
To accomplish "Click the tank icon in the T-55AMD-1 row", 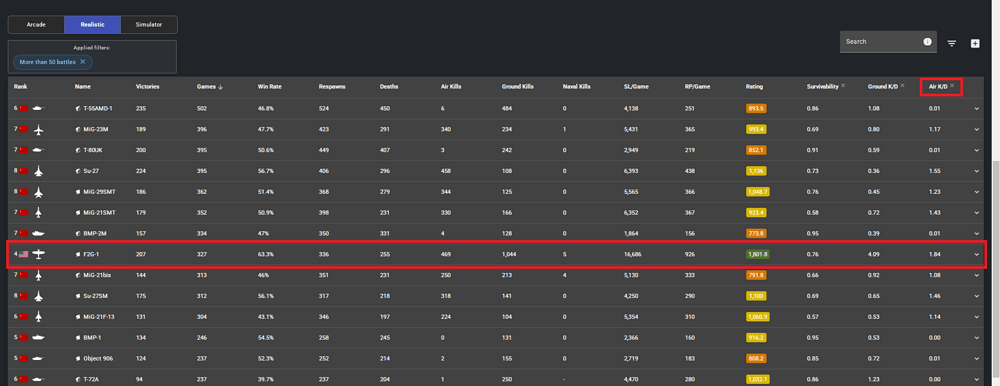I will (39, 109).
